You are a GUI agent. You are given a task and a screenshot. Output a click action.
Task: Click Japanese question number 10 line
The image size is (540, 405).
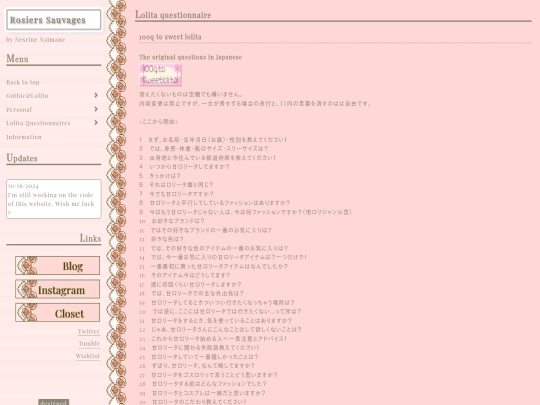pos(172,221)
